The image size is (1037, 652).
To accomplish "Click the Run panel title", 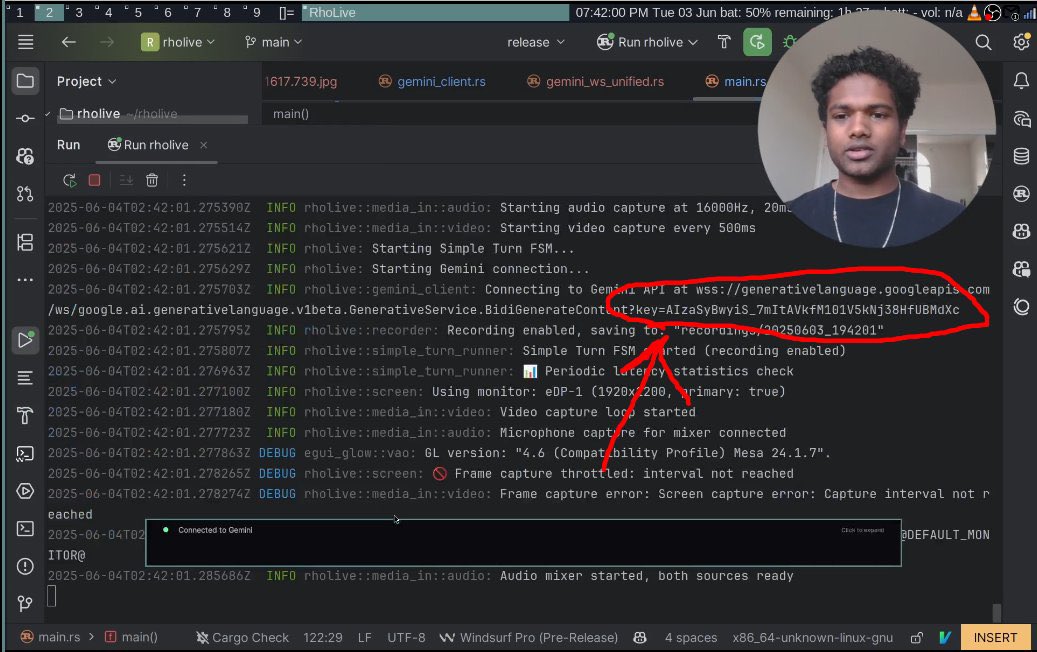I will [x=68, y=145].
